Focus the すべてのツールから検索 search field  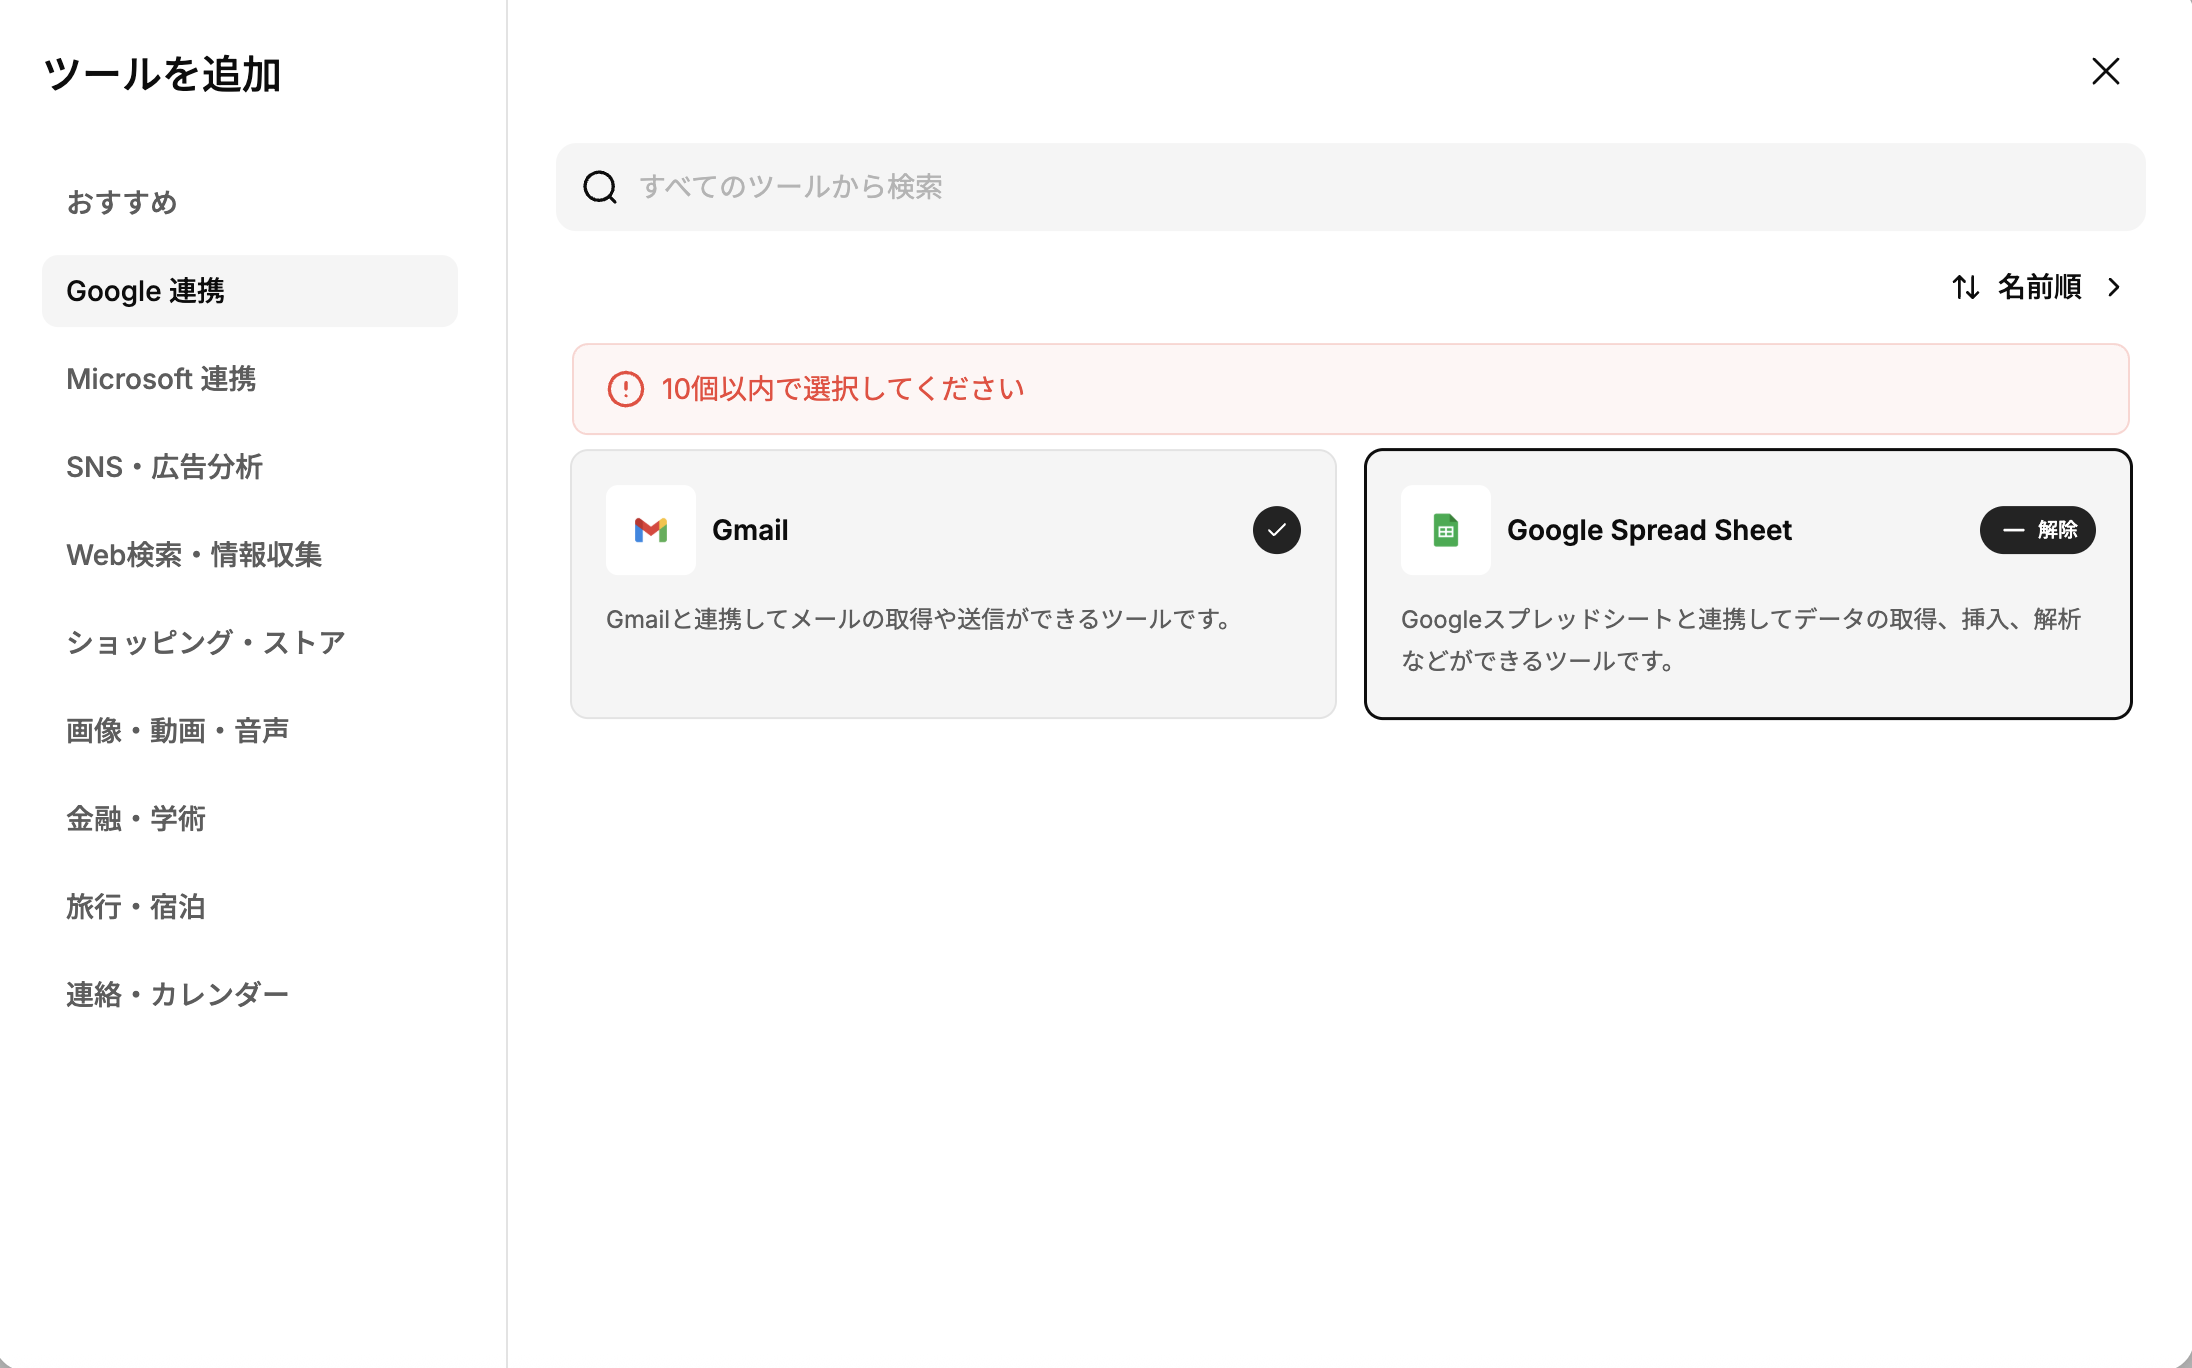tap(1380, 187)
